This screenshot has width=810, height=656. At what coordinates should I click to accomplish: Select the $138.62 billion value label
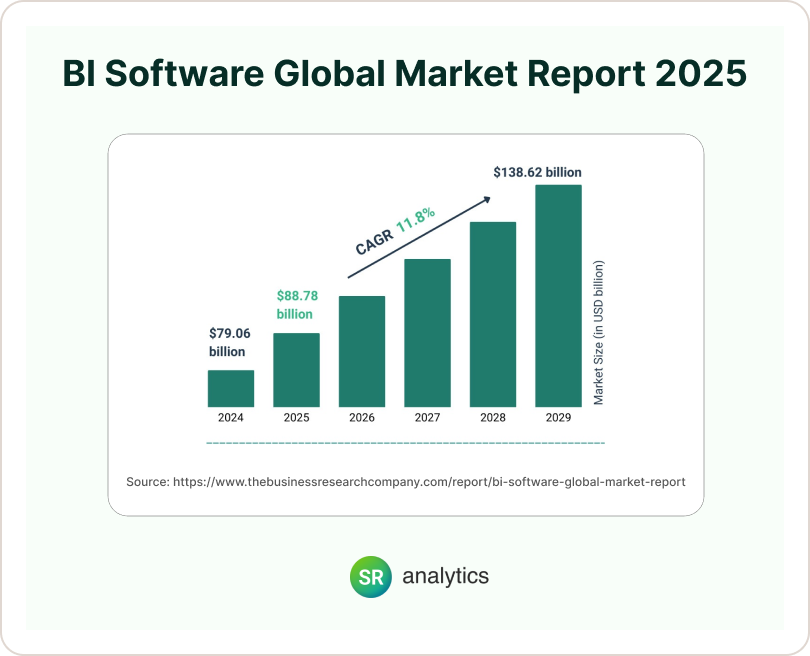(x=537, y=172)
